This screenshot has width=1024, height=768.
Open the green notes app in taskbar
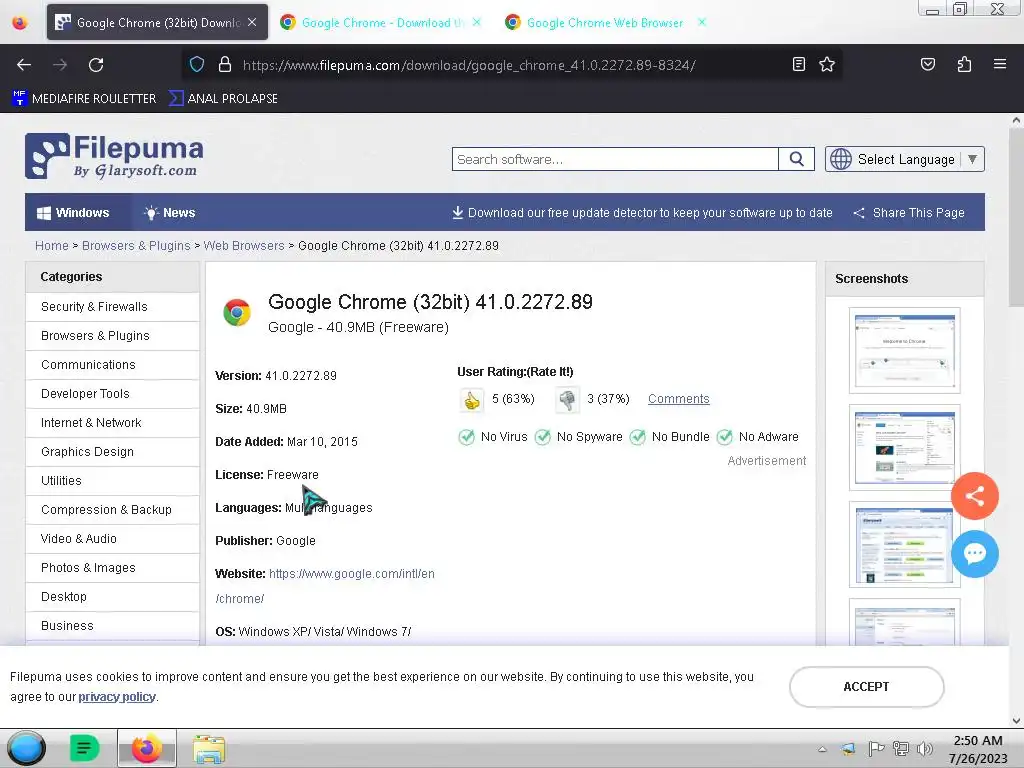[x=84, y=748]
